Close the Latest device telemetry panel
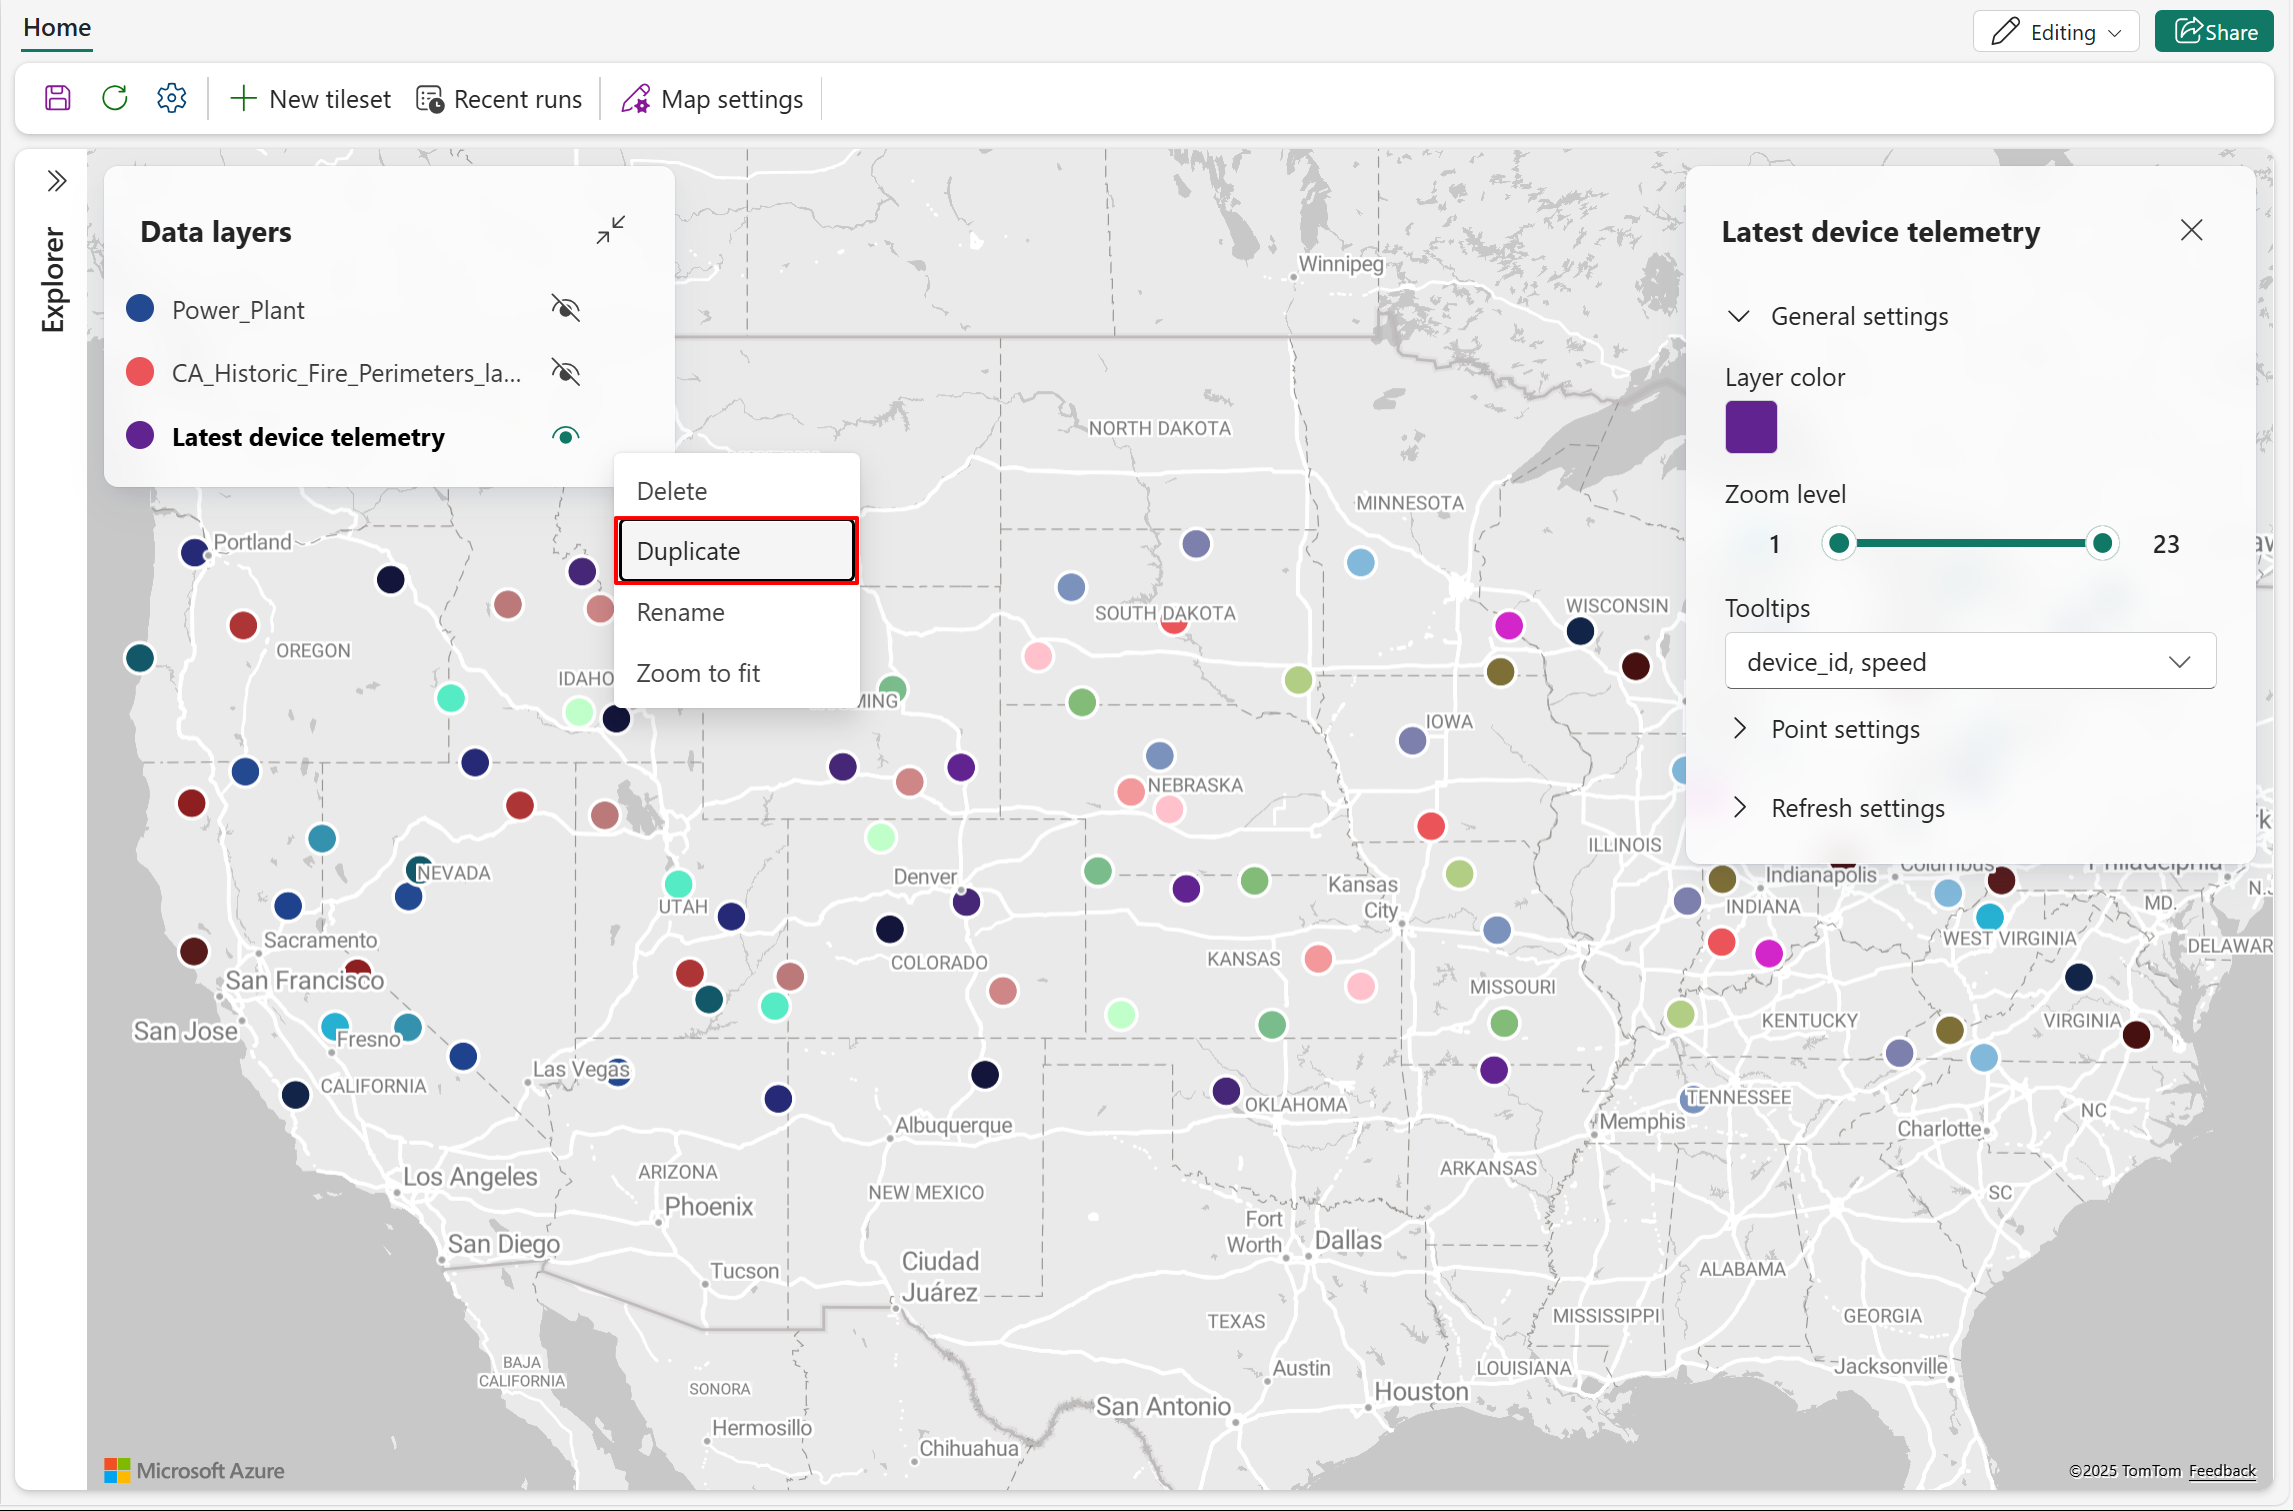This screenshot has width=2293, height=1511. coord(2191,231)
